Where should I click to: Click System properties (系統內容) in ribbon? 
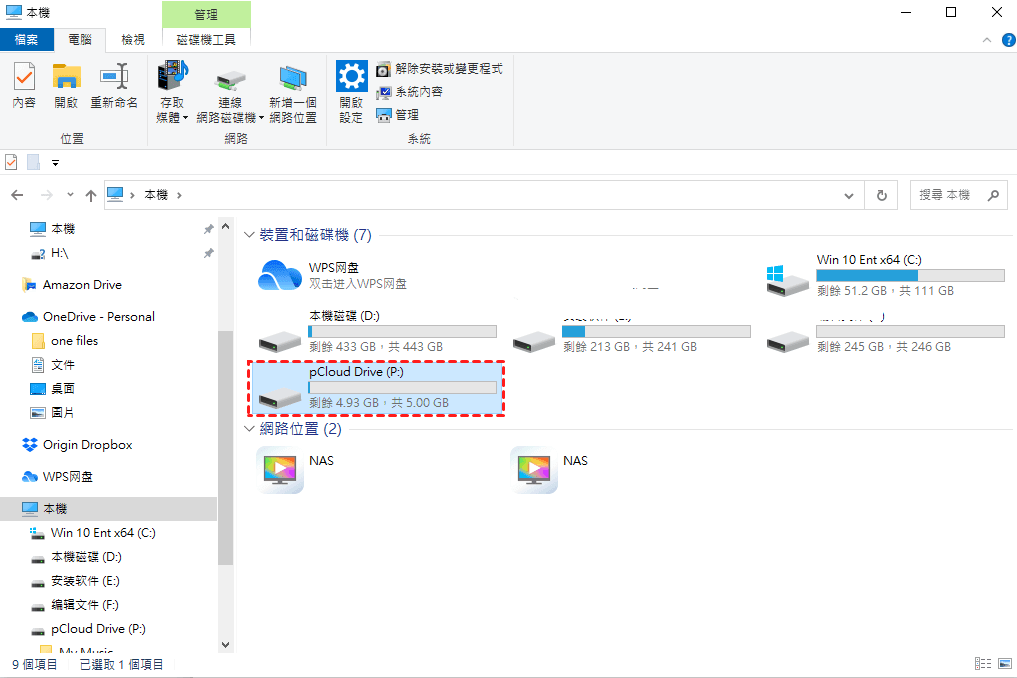[x=409, y=92]
